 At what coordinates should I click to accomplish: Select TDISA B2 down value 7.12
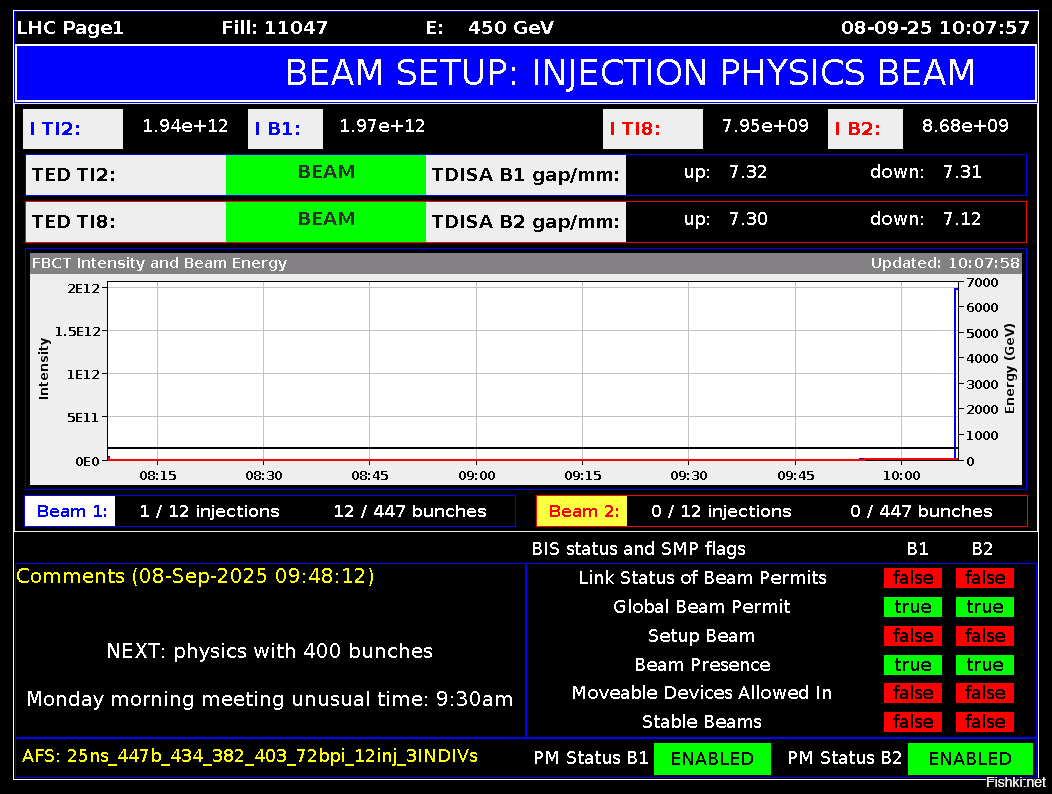962,219
